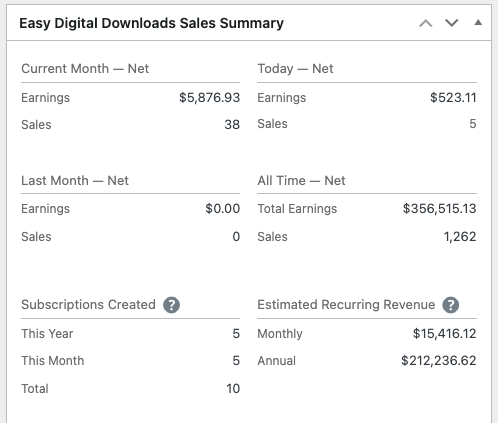Click the $523.11 today earnings value

453,98
